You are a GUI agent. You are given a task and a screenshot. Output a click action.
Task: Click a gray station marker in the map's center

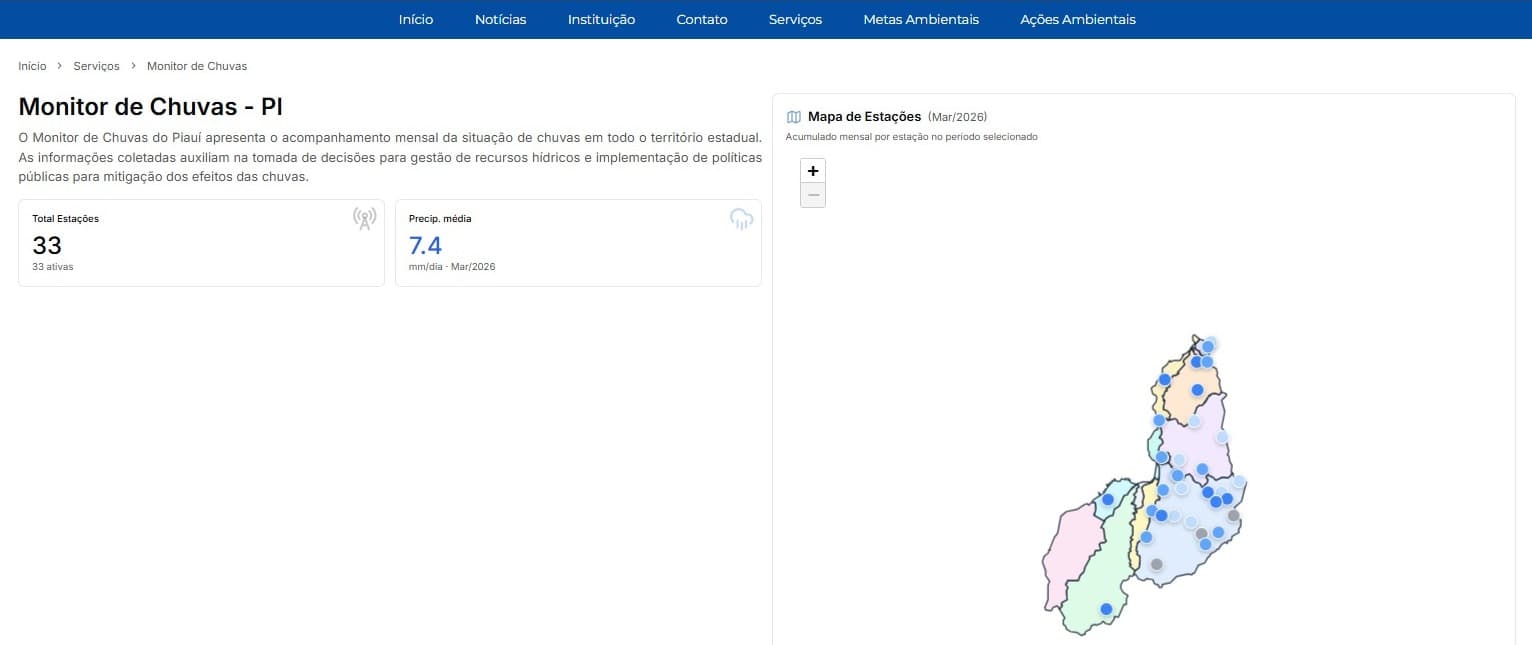[1201, 534]
